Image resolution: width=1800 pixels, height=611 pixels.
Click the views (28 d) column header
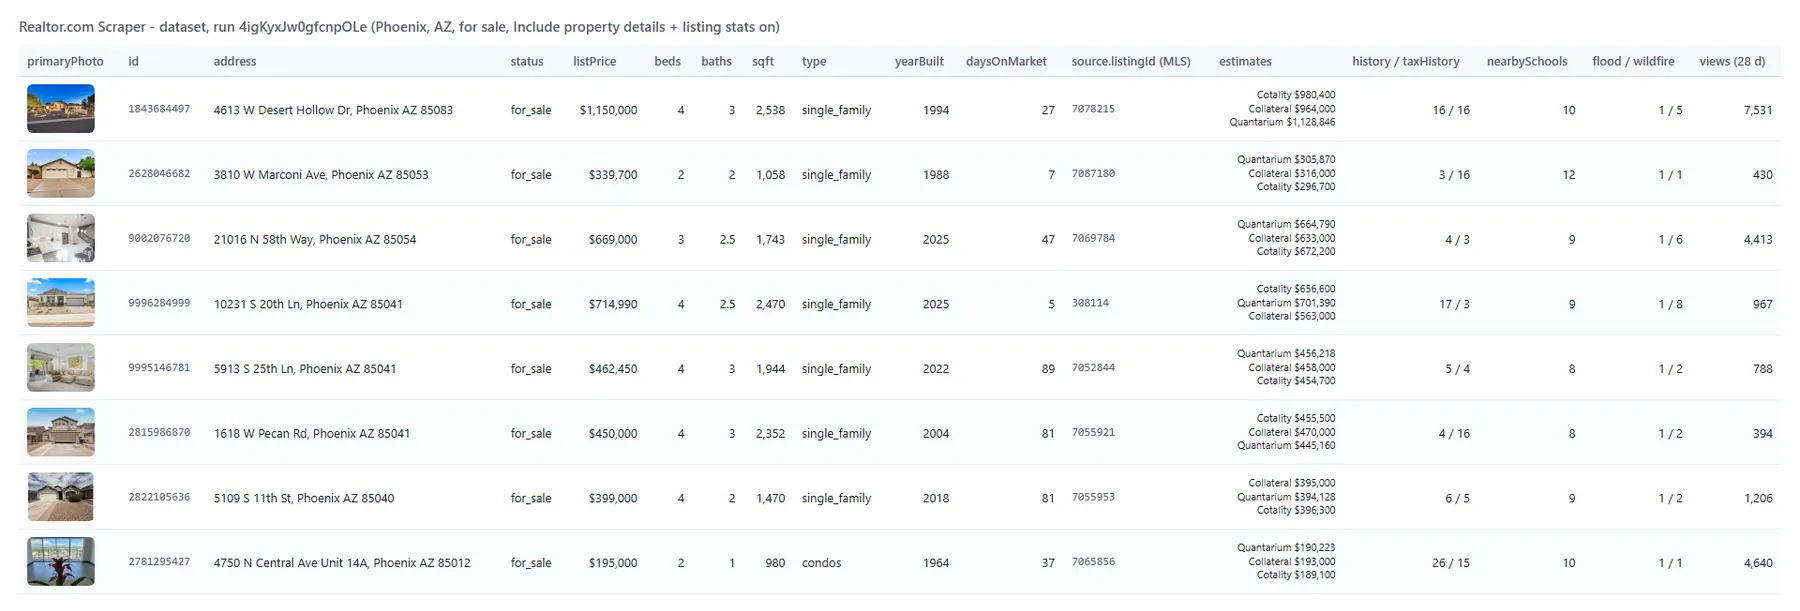click(1732, 61)
